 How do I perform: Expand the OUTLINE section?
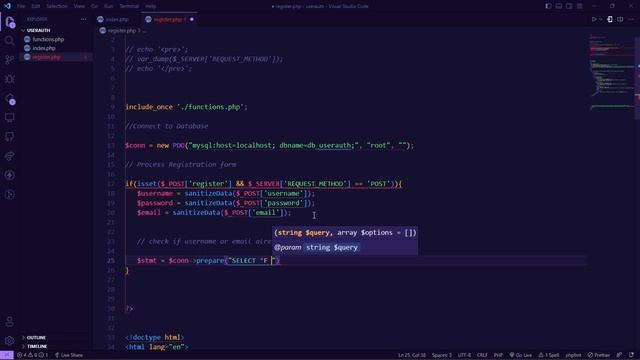click(x=36, y=338)
